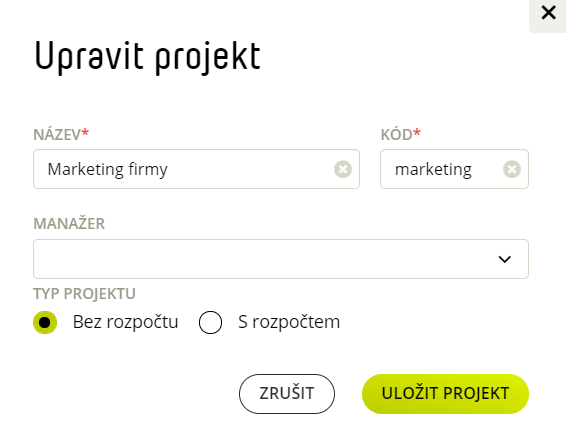Open the Manažer dropdown list
The height and width of the screenshot is (431, 566).
click(x=281, y=259)
